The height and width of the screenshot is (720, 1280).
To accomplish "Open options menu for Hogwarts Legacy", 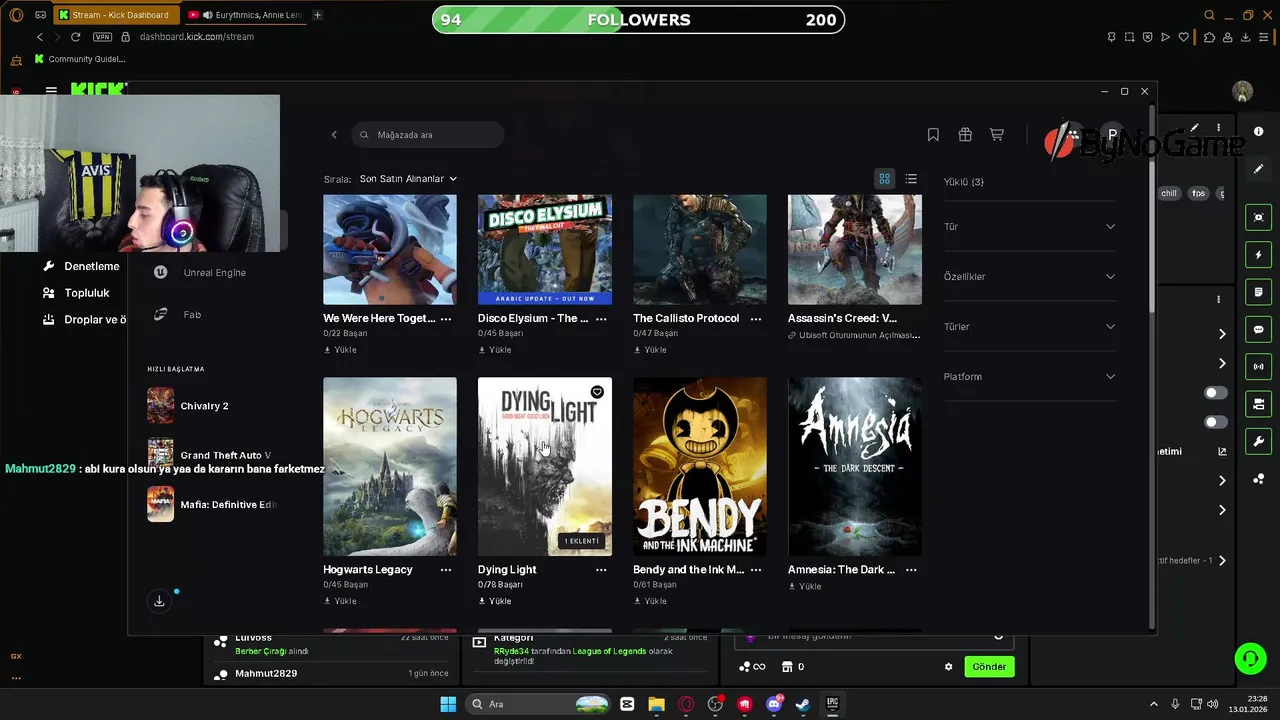I will 446,569.
